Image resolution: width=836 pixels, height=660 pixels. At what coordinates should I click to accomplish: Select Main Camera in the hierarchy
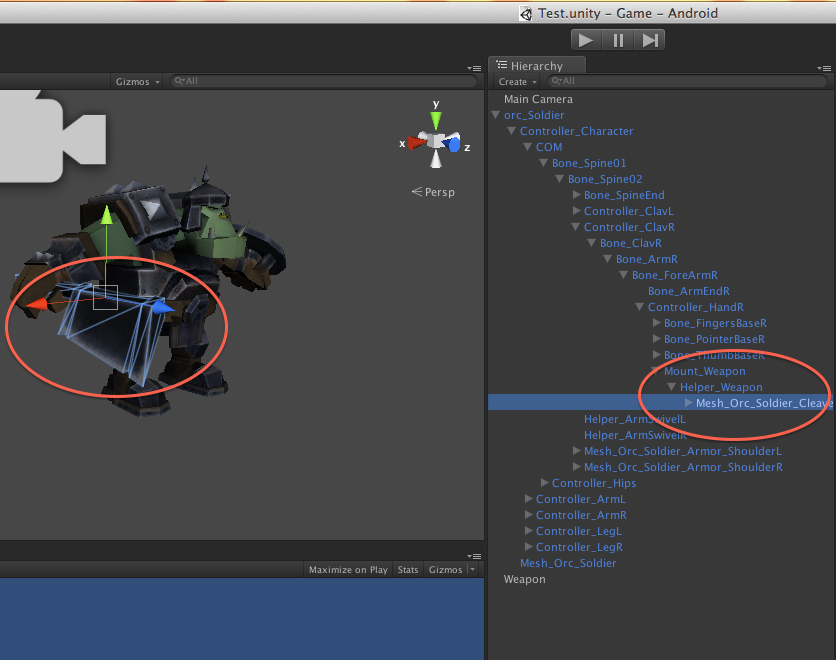click(x=538, y=99)
